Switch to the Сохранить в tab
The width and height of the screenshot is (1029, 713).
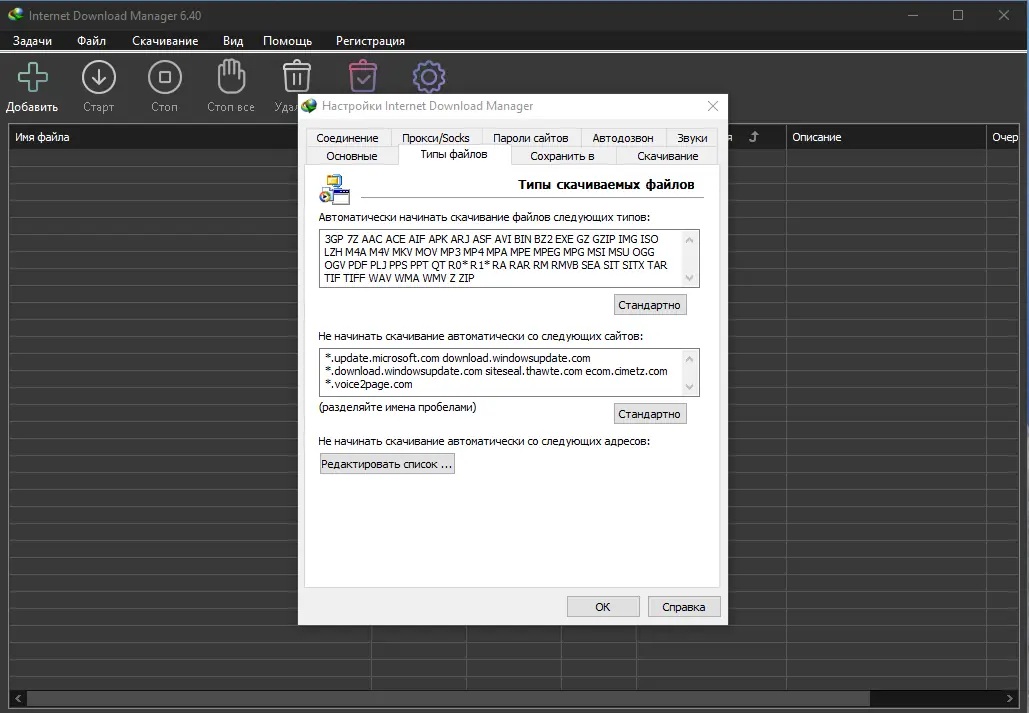(562, 156)
